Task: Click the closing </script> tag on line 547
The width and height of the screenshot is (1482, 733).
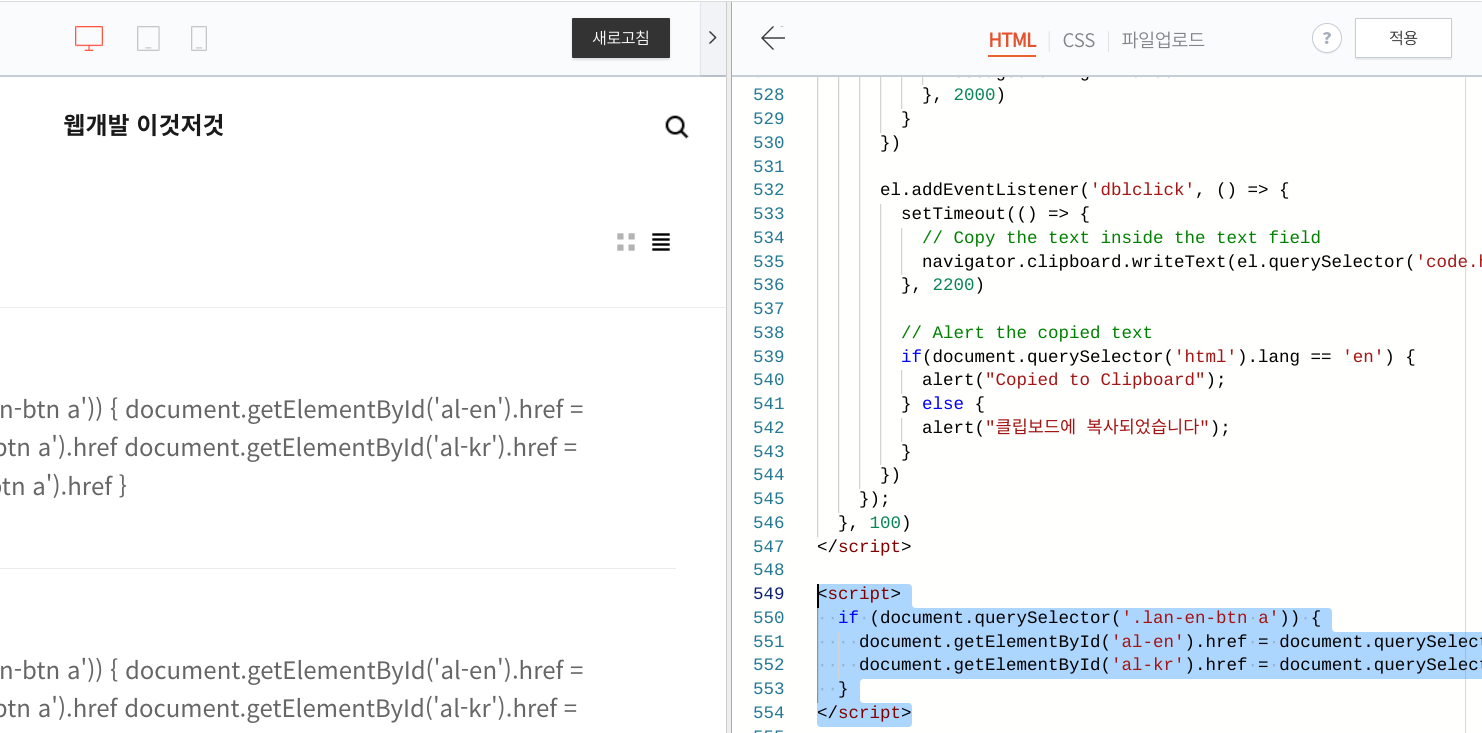Action: (x=864, y=547)
